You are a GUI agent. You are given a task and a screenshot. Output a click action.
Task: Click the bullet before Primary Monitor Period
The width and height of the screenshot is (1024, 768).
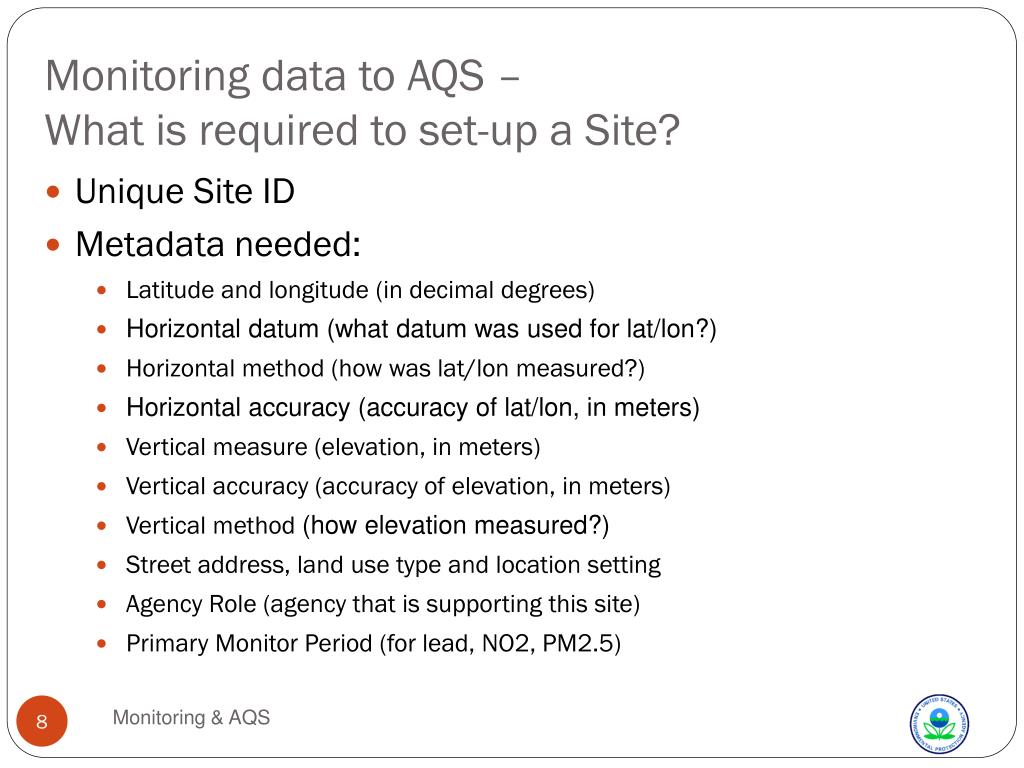[101, 643]
